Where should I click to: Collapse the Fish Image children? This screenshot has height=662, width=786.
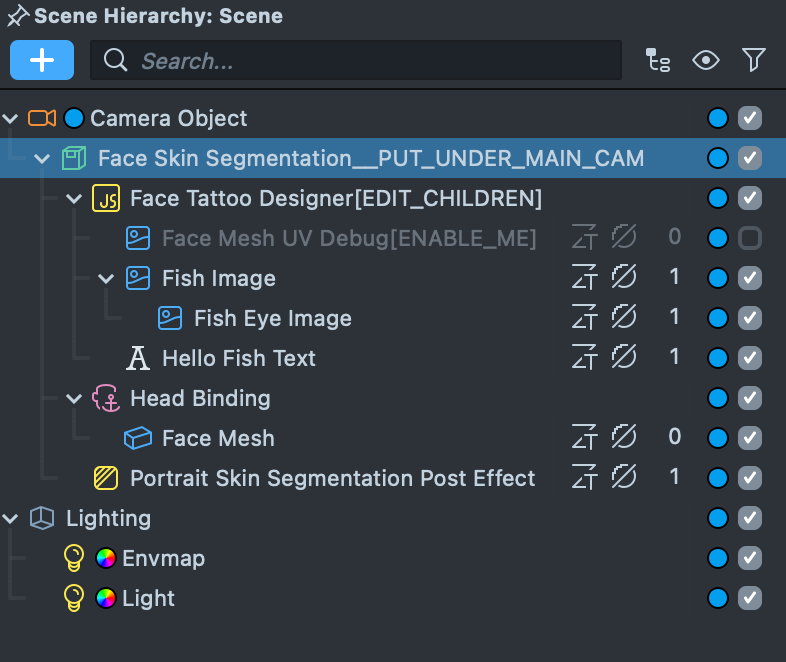(107, 278)
